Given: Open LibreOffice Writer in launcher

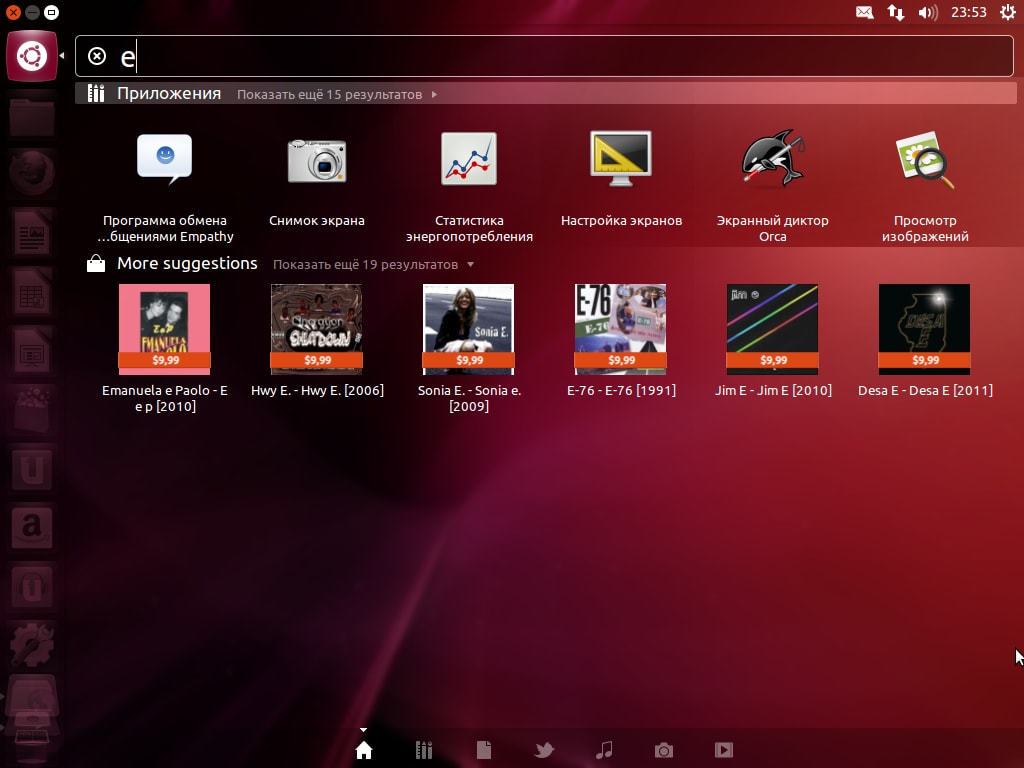Looking at the screenshot, I should tap(31, 231).
